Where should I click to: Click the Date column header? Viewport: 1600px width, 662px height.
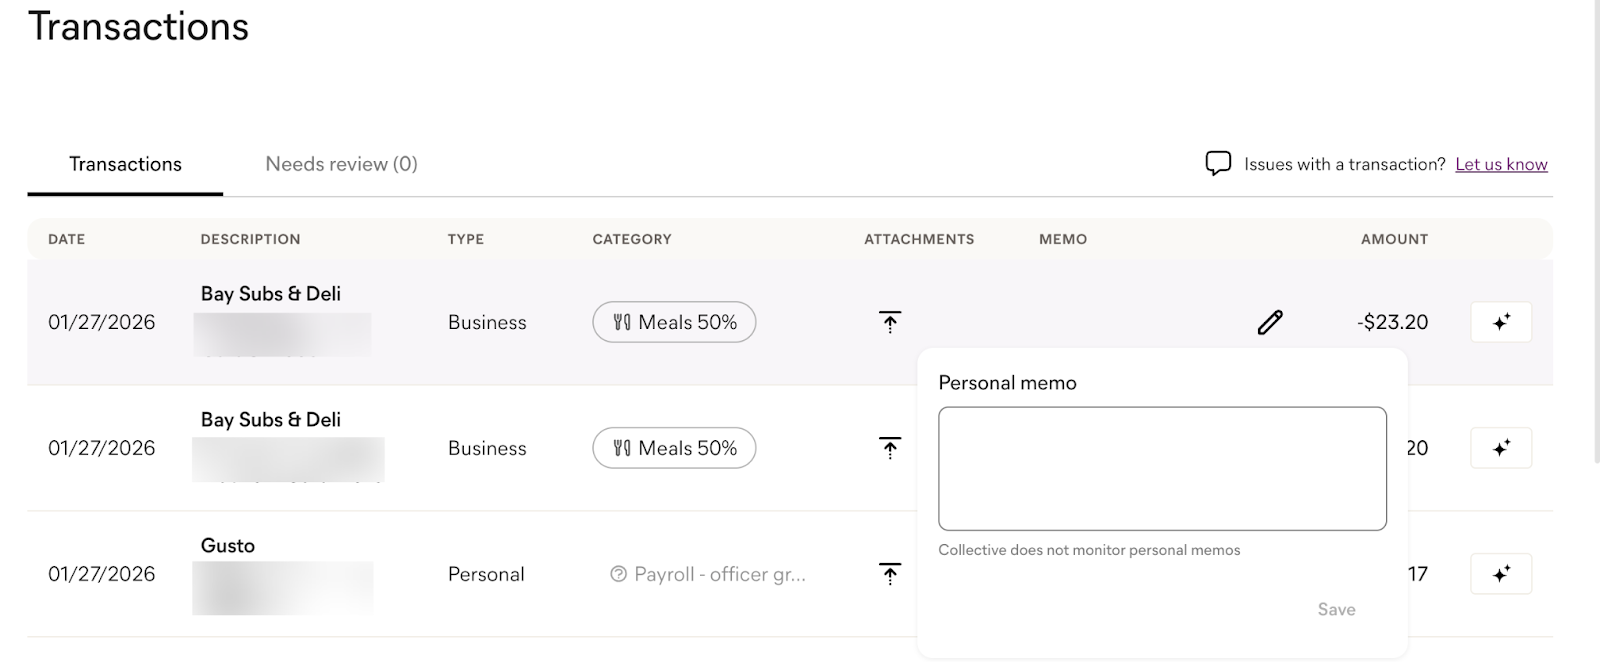pyautogui.click(x=67, y=239)
